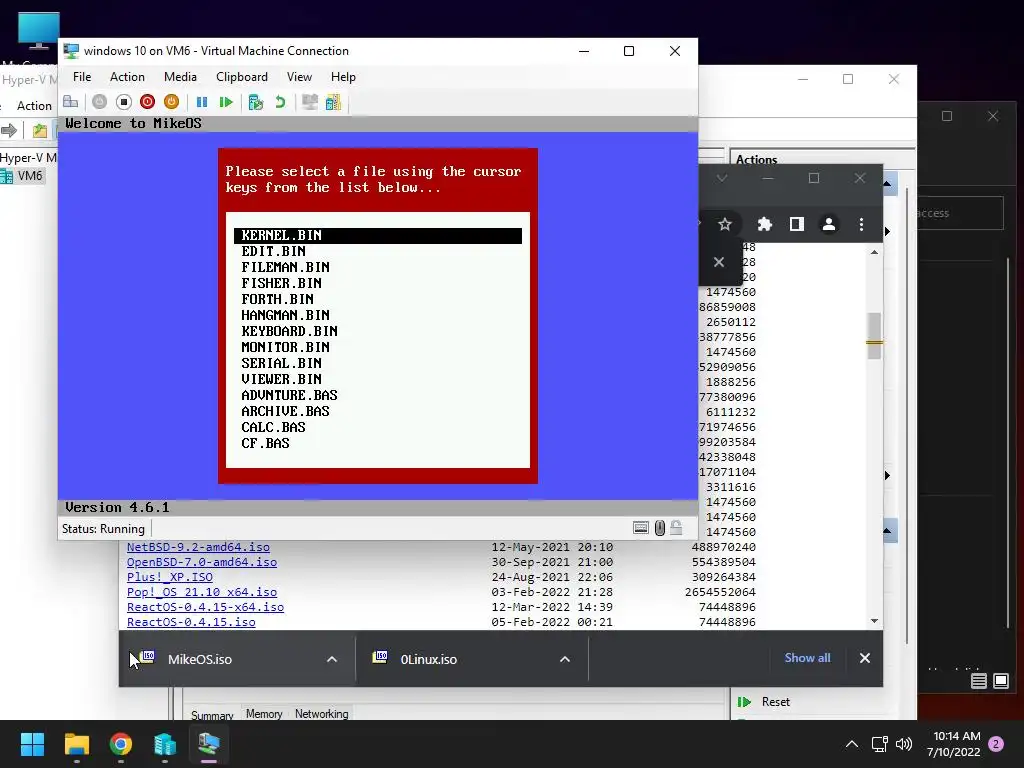Open the View menu
Image resolution: width=1024 pixels, height=768 pixels.
(299, 77)
